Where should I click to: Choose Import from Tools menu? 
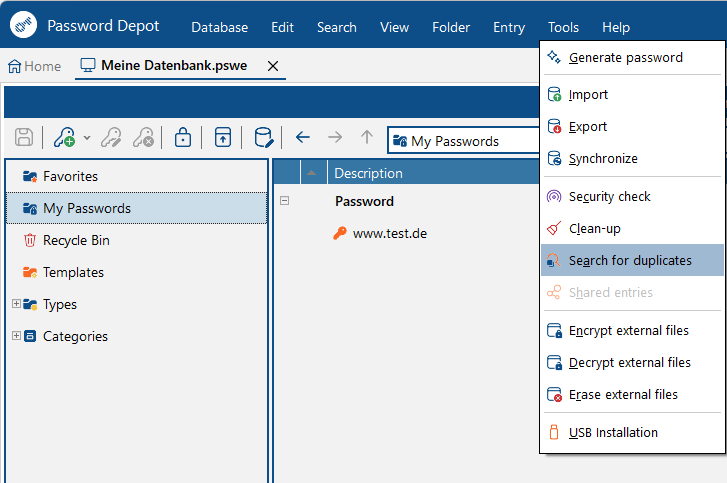pos(632,95)
